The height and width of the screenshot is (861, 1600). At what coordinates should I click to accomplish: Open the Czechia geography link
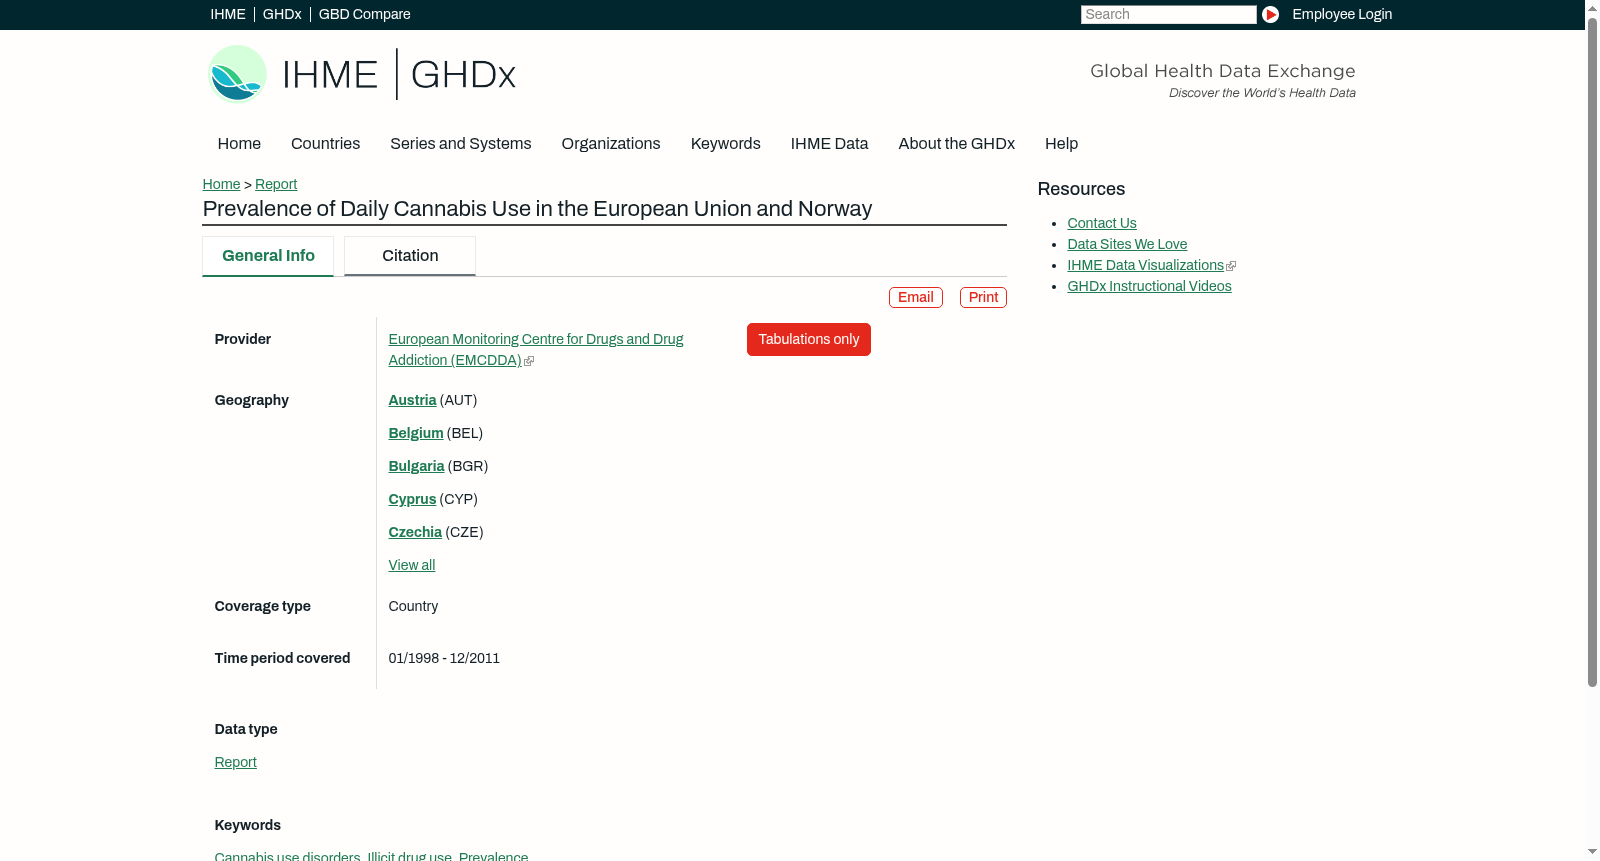coord(415,532)
